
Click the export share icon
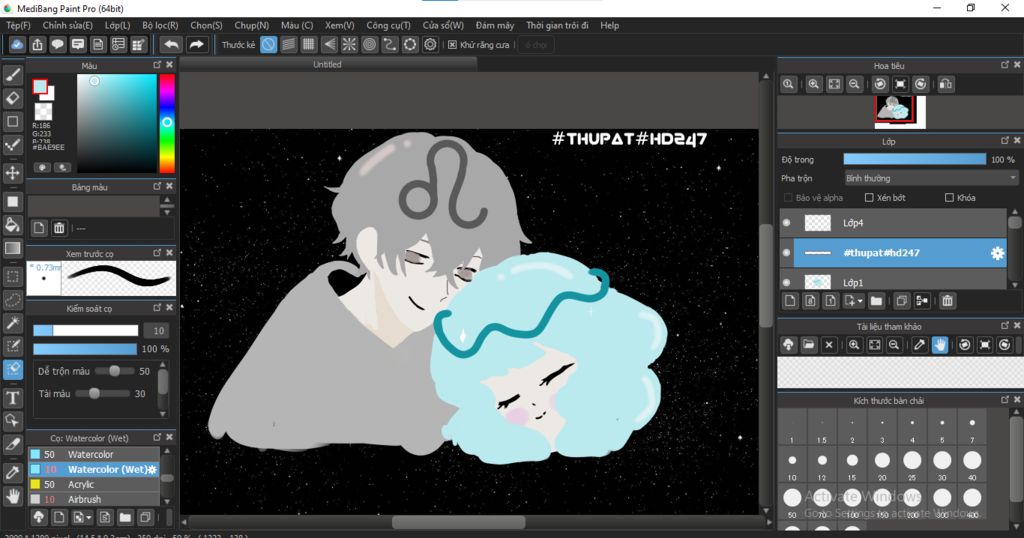(x=37, y=44)
